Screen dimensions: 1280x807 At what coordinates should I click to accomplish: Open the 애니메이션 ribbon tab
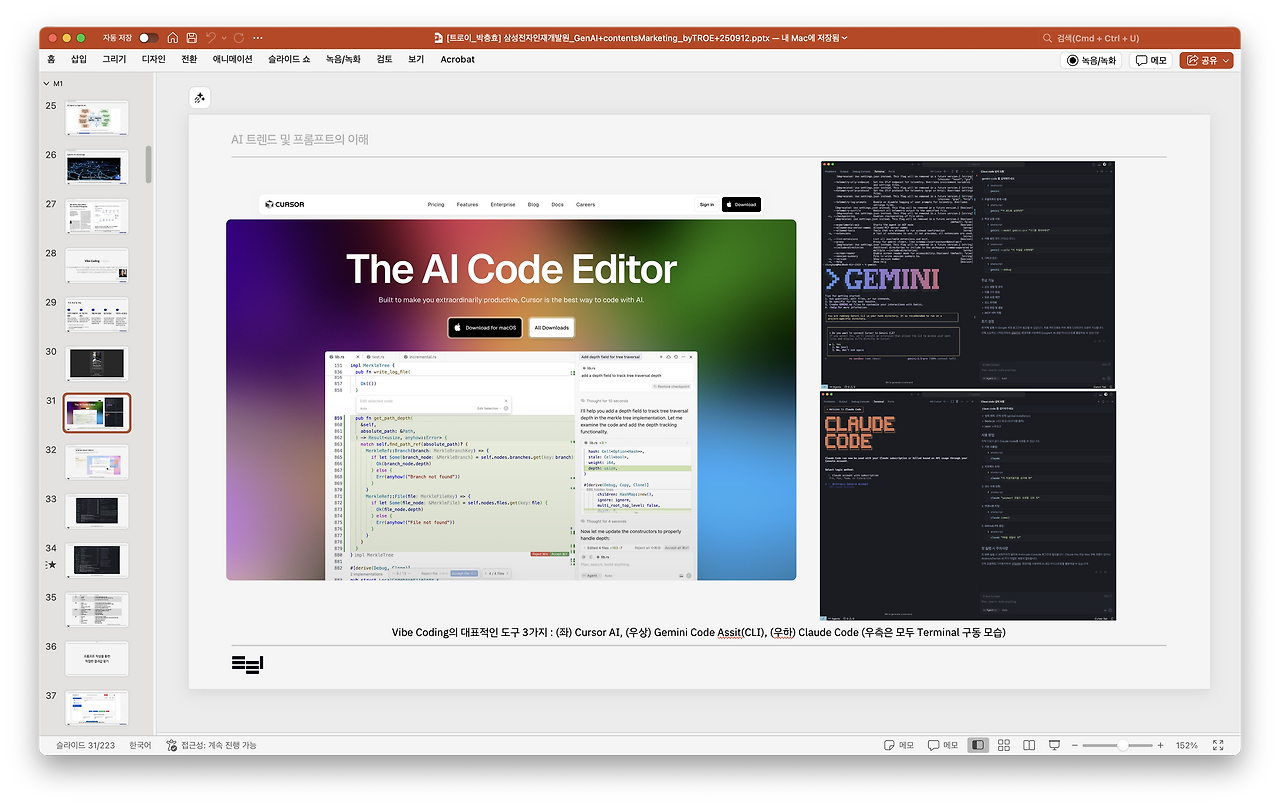pos(233,60)
